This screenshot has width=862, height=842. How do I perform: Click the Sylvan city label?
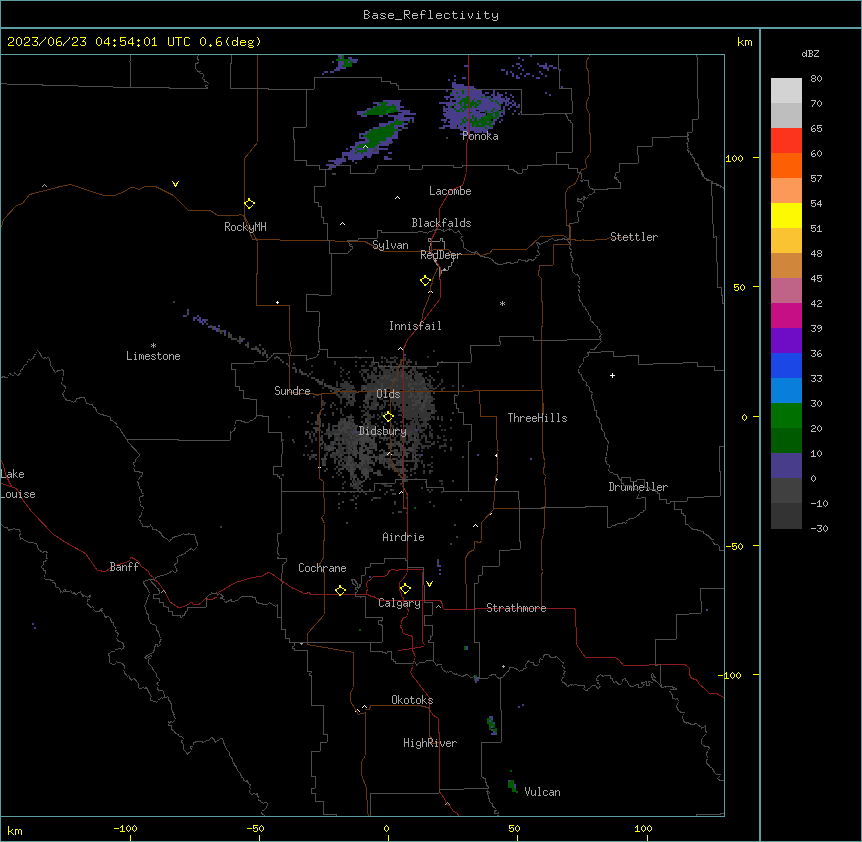(x=390, y=245)
